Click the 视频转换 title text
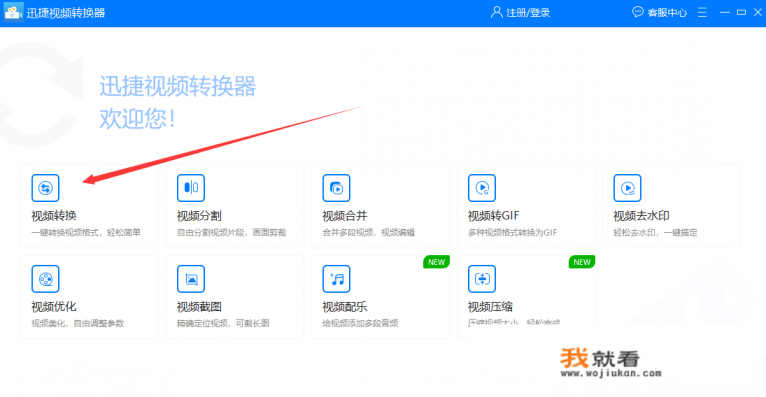Screen dimensions: 766x397 [x=54, y=216]
